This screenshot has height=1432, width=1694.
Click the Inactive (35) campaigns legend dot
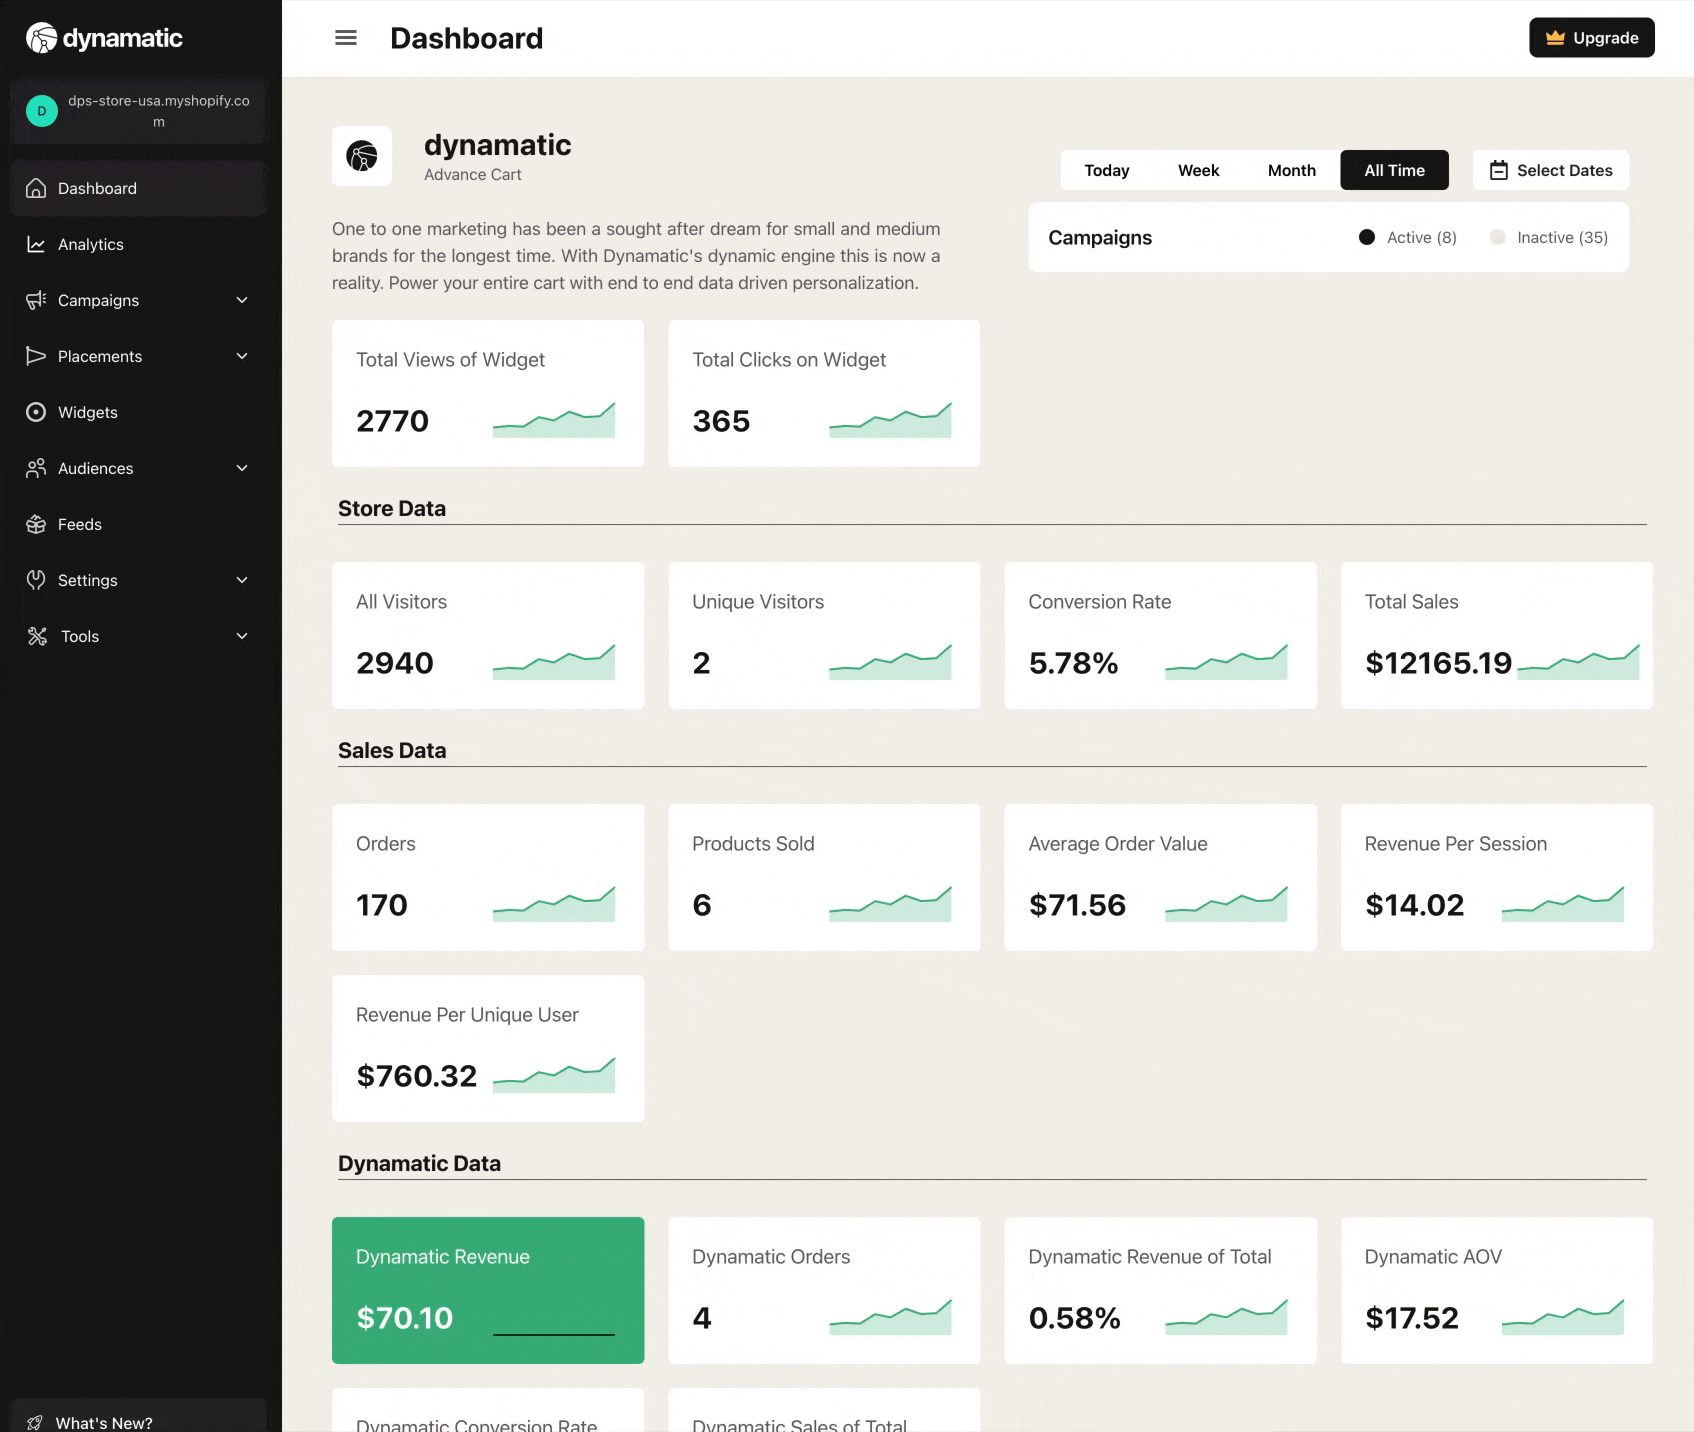(x=1497, y=237)
